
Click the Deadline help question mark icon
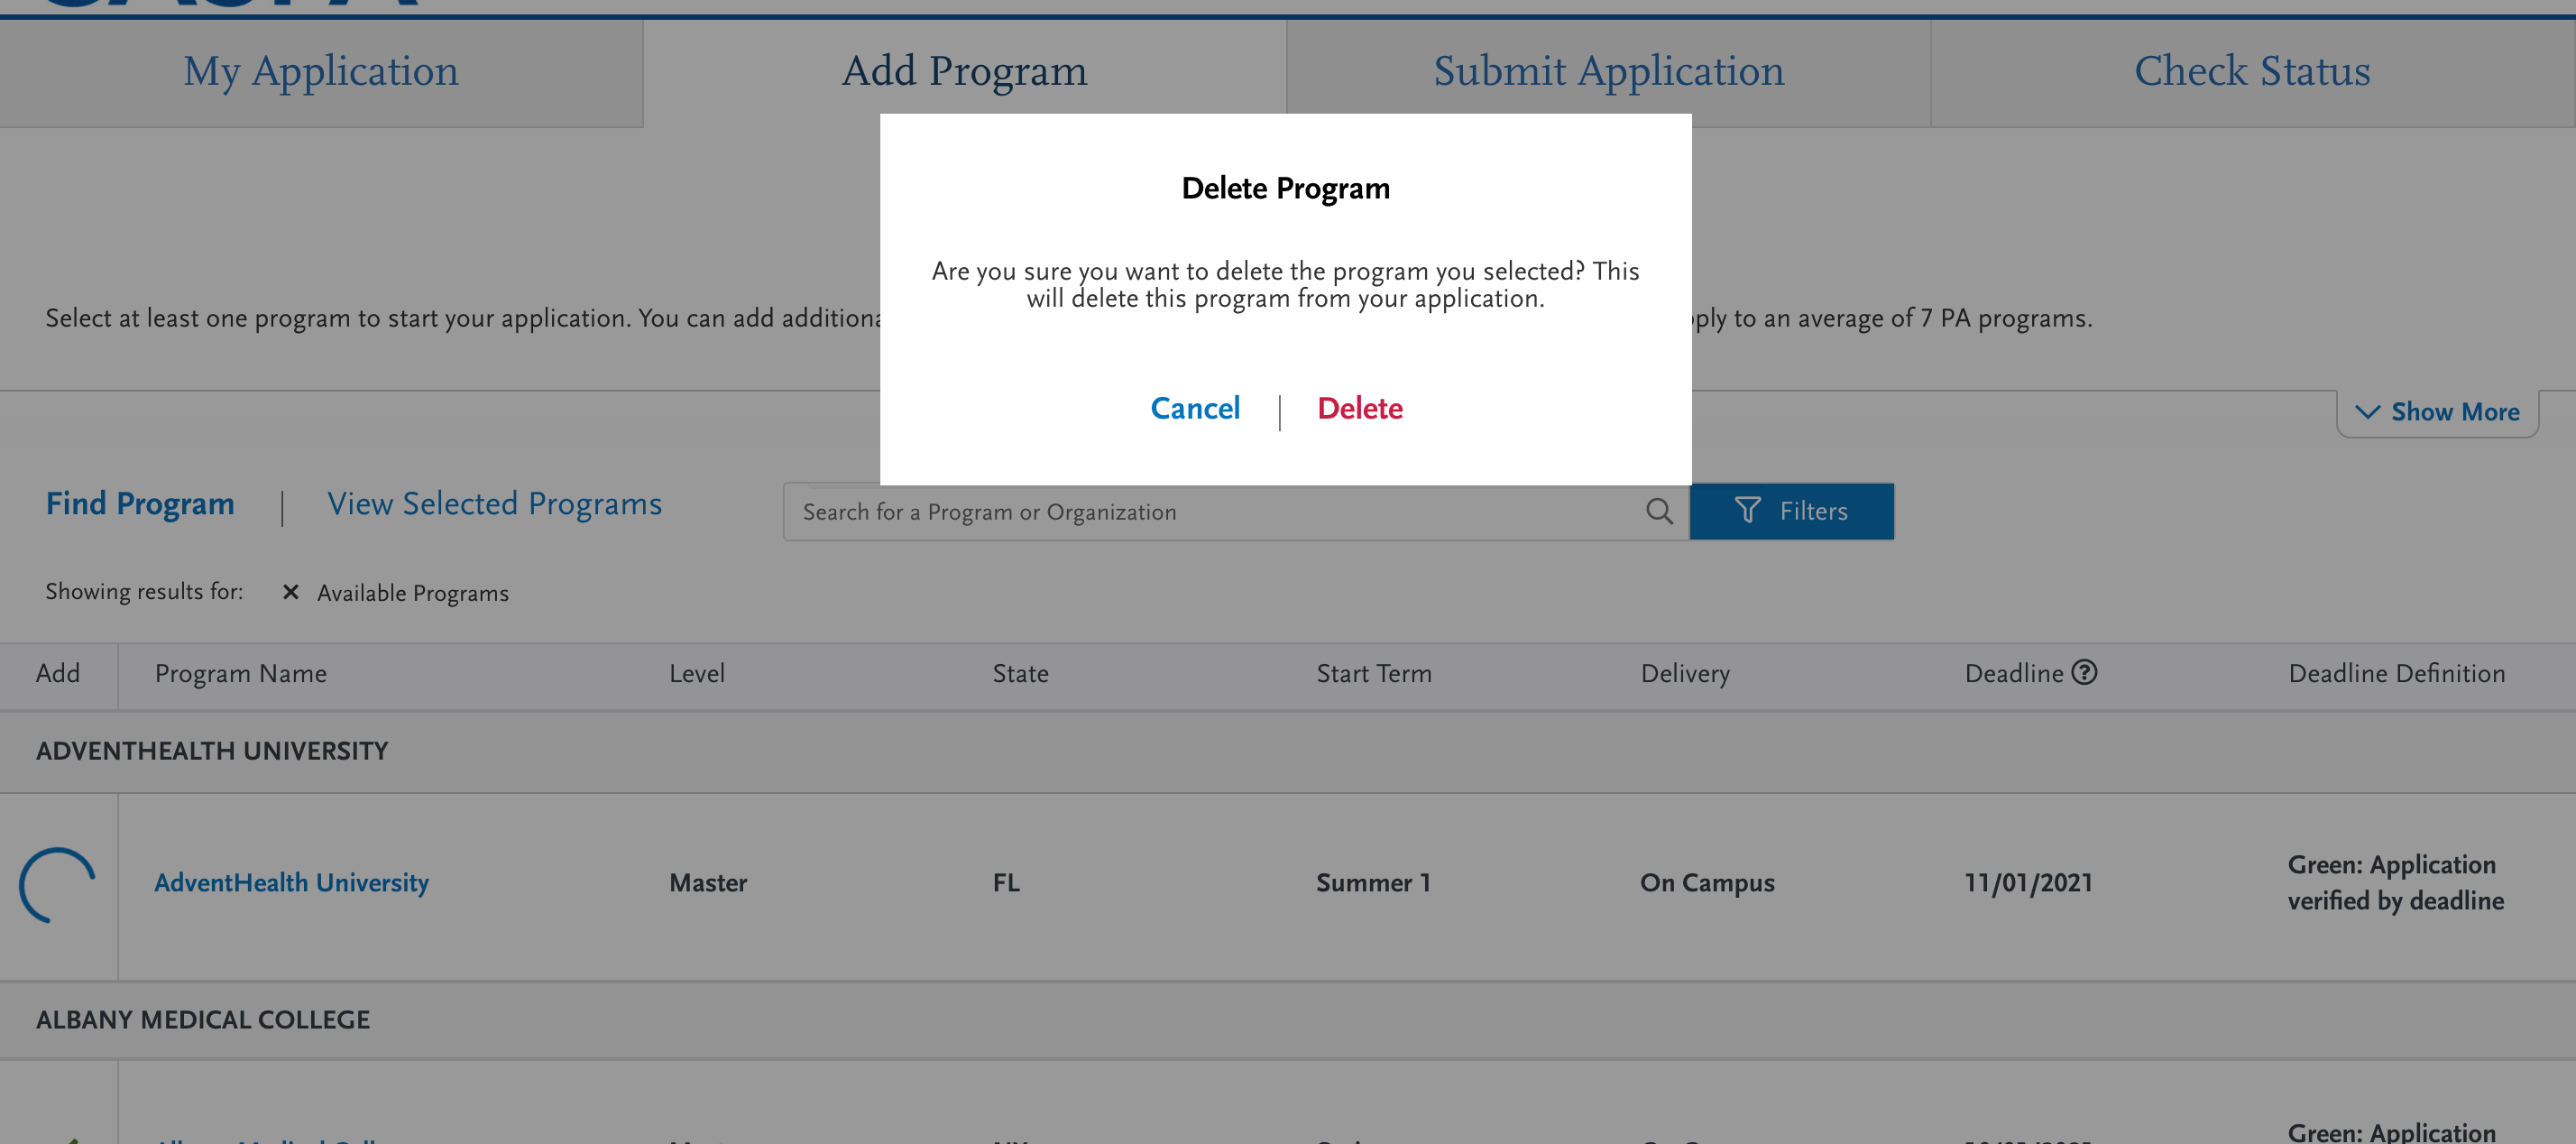2084,673
